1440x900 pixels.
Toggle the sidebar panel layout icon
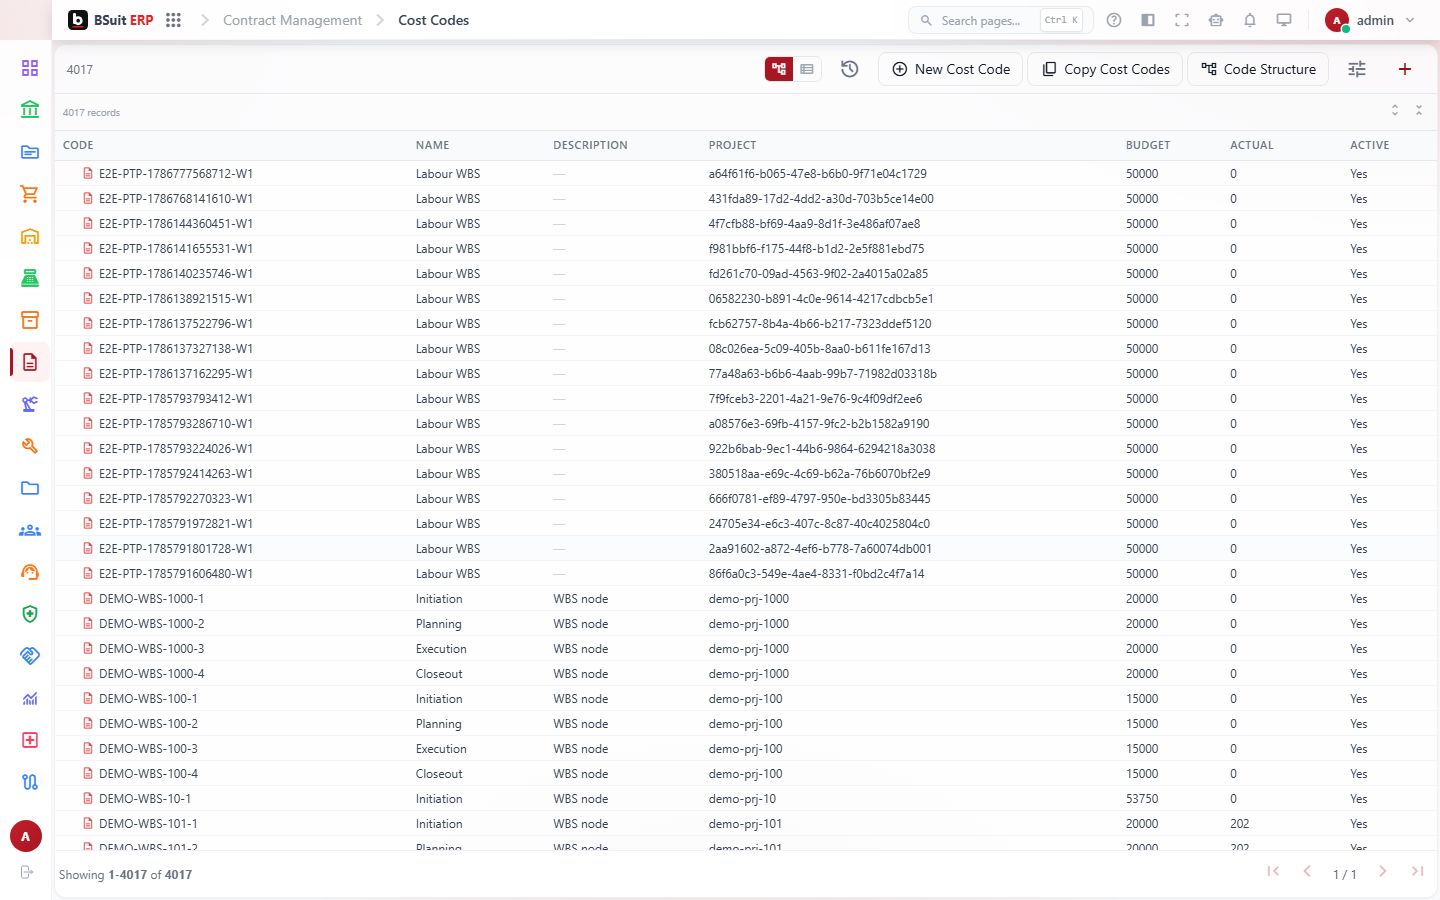[1148, 20]
